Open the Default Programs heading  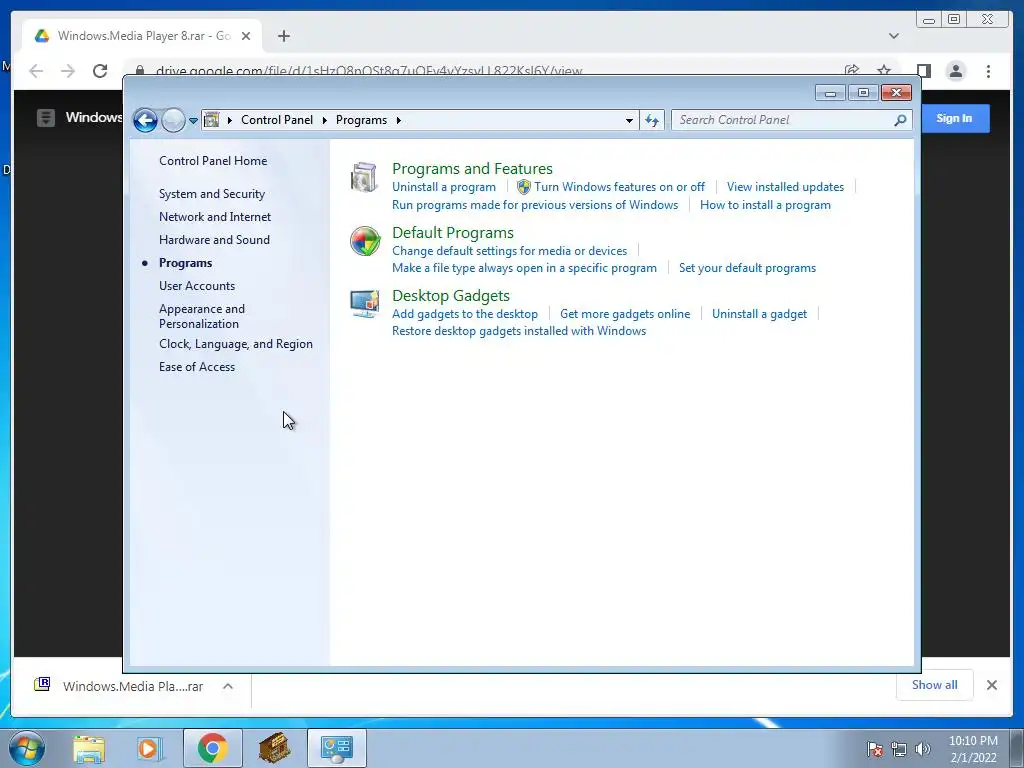453,232
